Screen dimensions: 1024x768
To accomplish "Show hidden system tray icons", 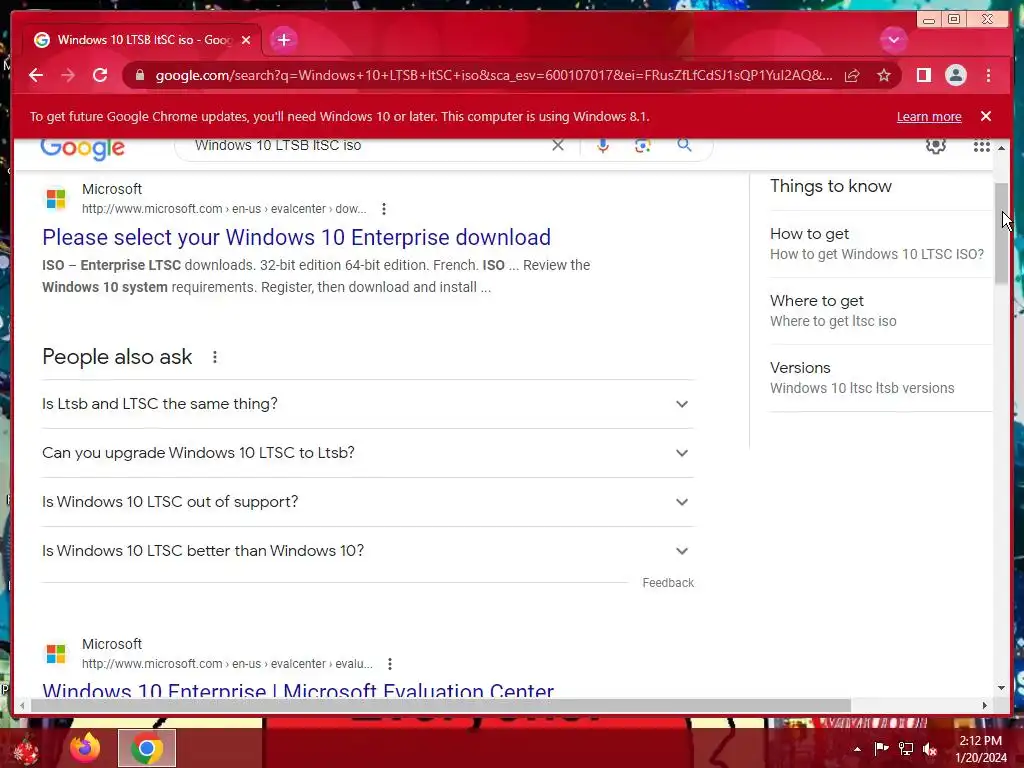I will coord(857,749).
